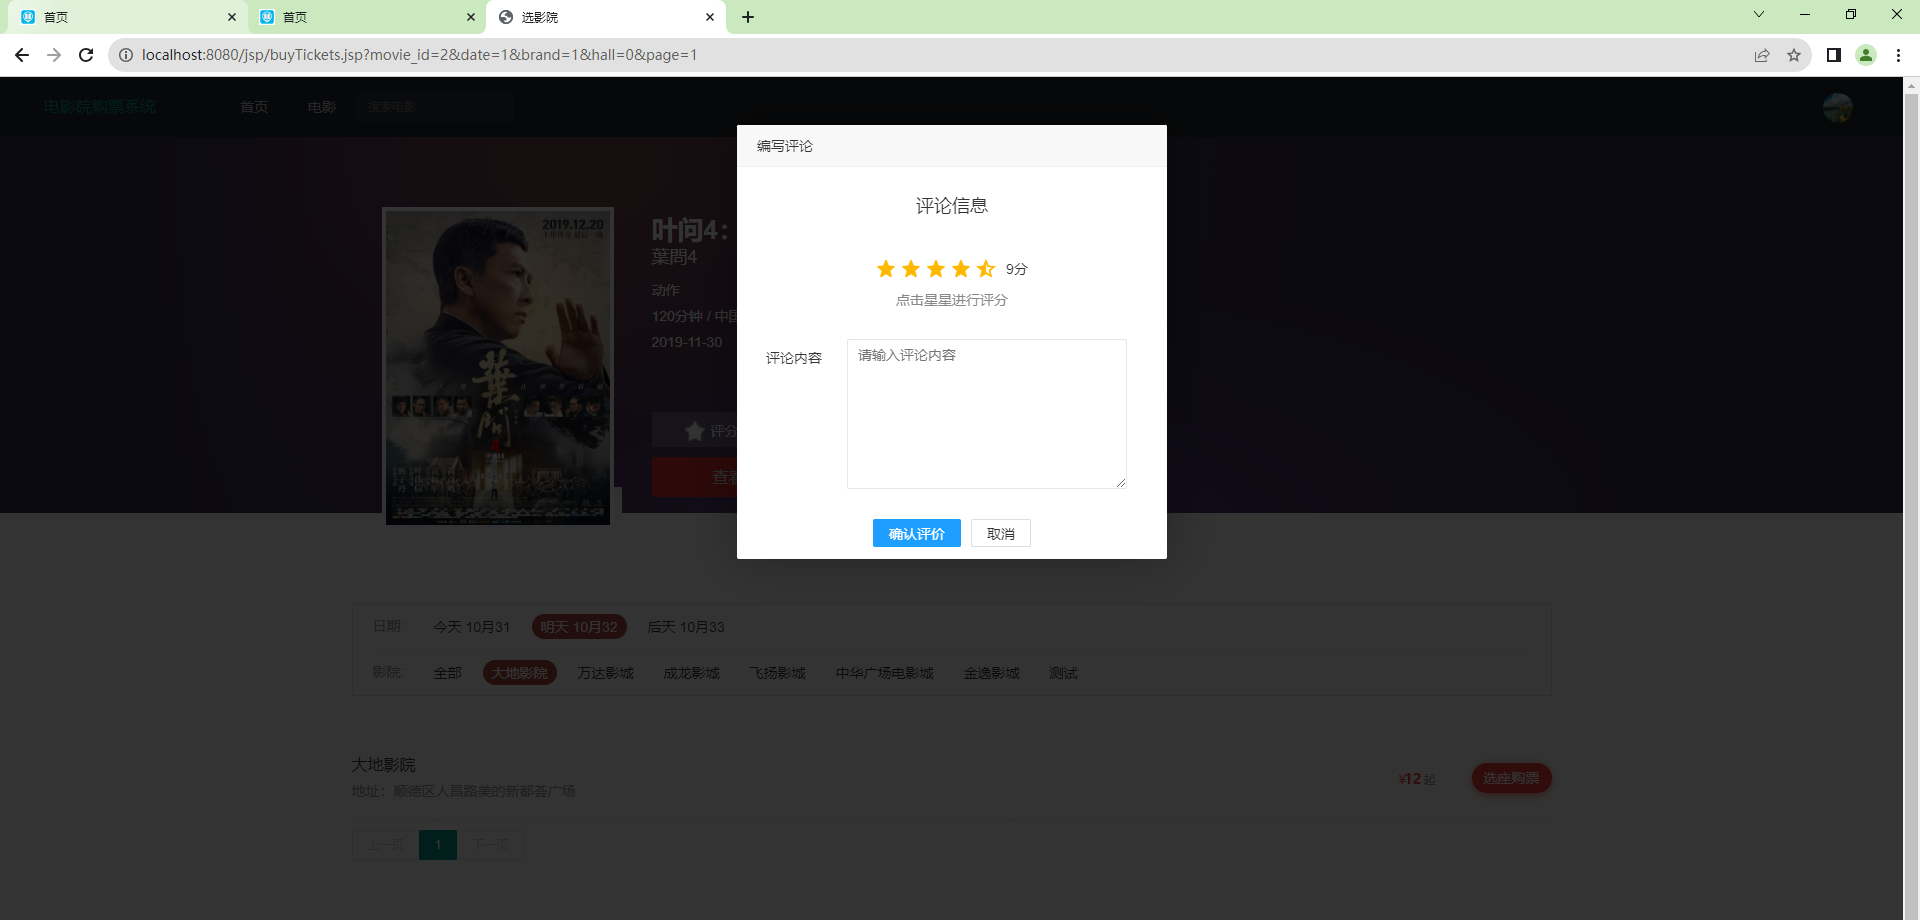This screenshot has height=920, width=1920.
Task: Click the 大地影院 cinema name in the list
Action: pyautogui.click(x=383, y=765)
